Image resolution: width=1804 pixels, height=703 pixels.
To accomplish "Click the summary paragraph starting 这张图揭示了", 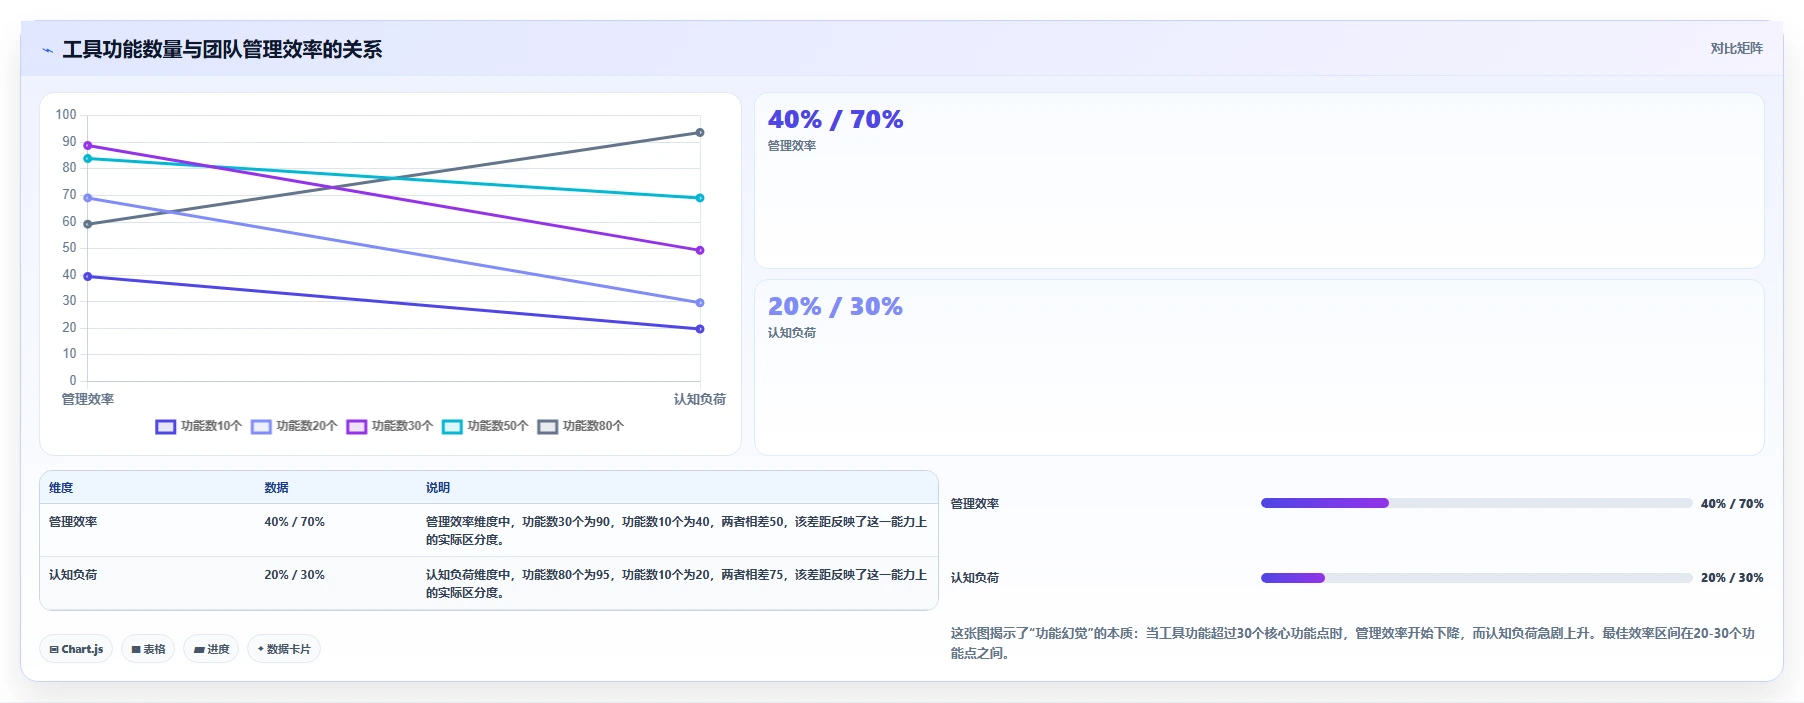I will point(1353,643).
